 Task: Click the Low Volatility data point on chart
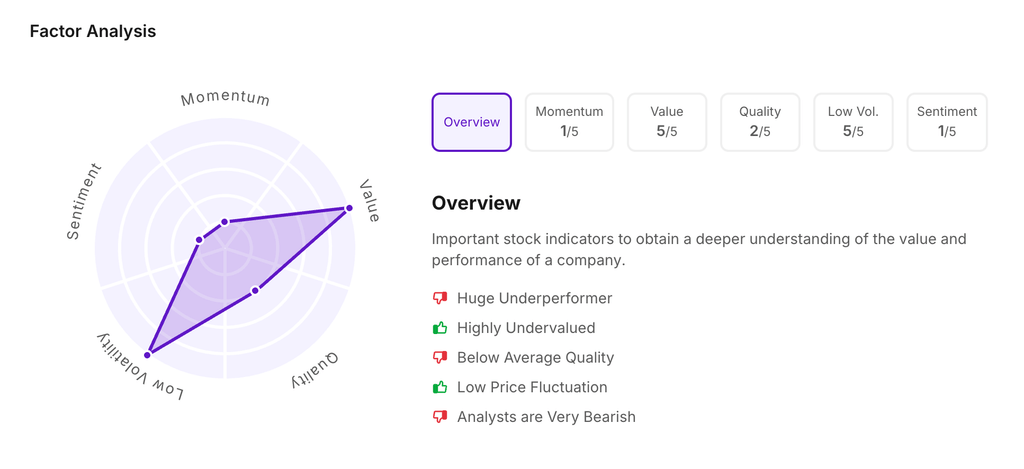coord(149,353)
